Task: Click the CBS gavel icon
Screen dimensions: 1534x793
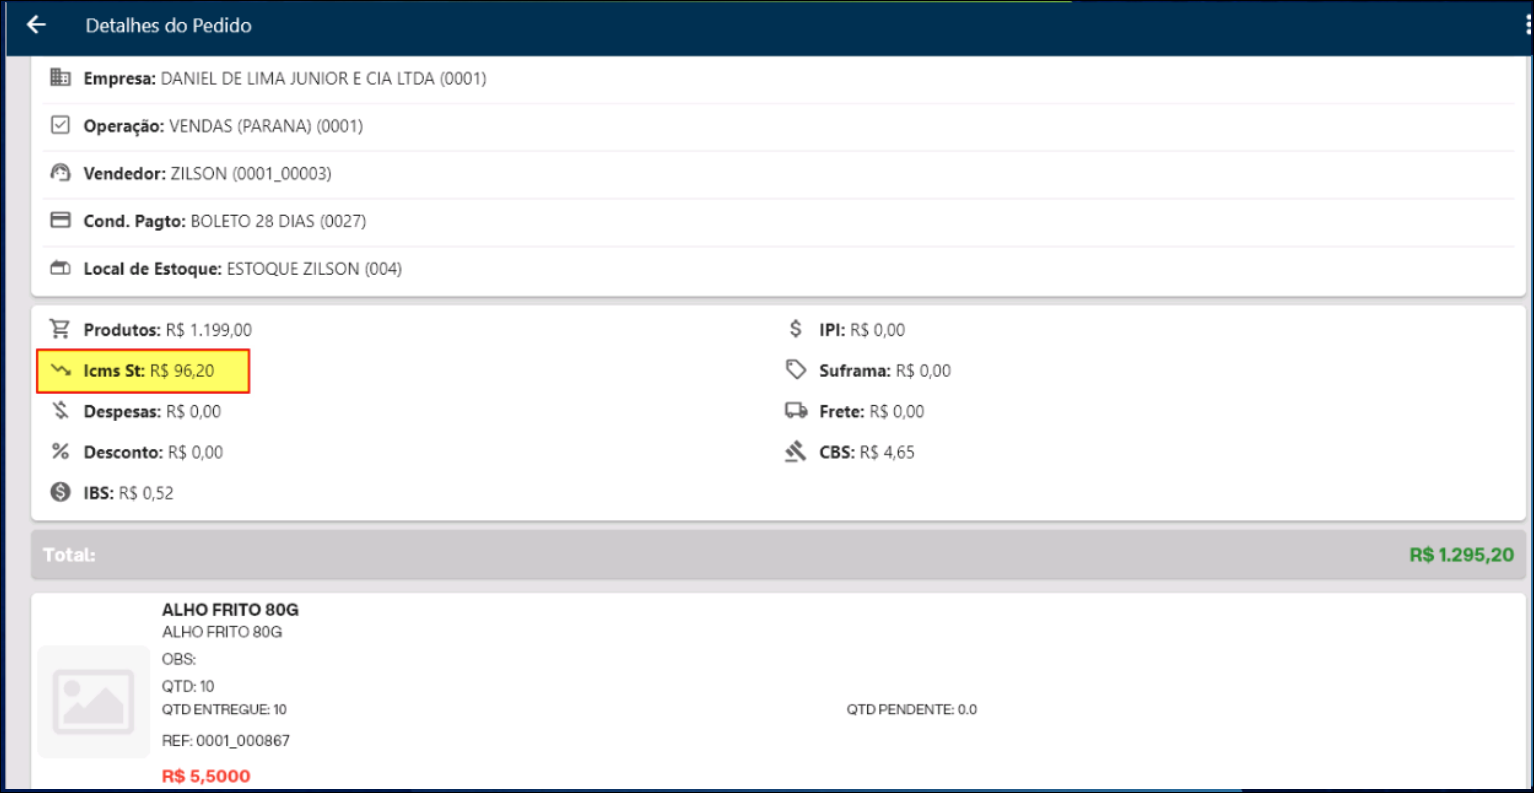Action: click(x=795, y=452)
